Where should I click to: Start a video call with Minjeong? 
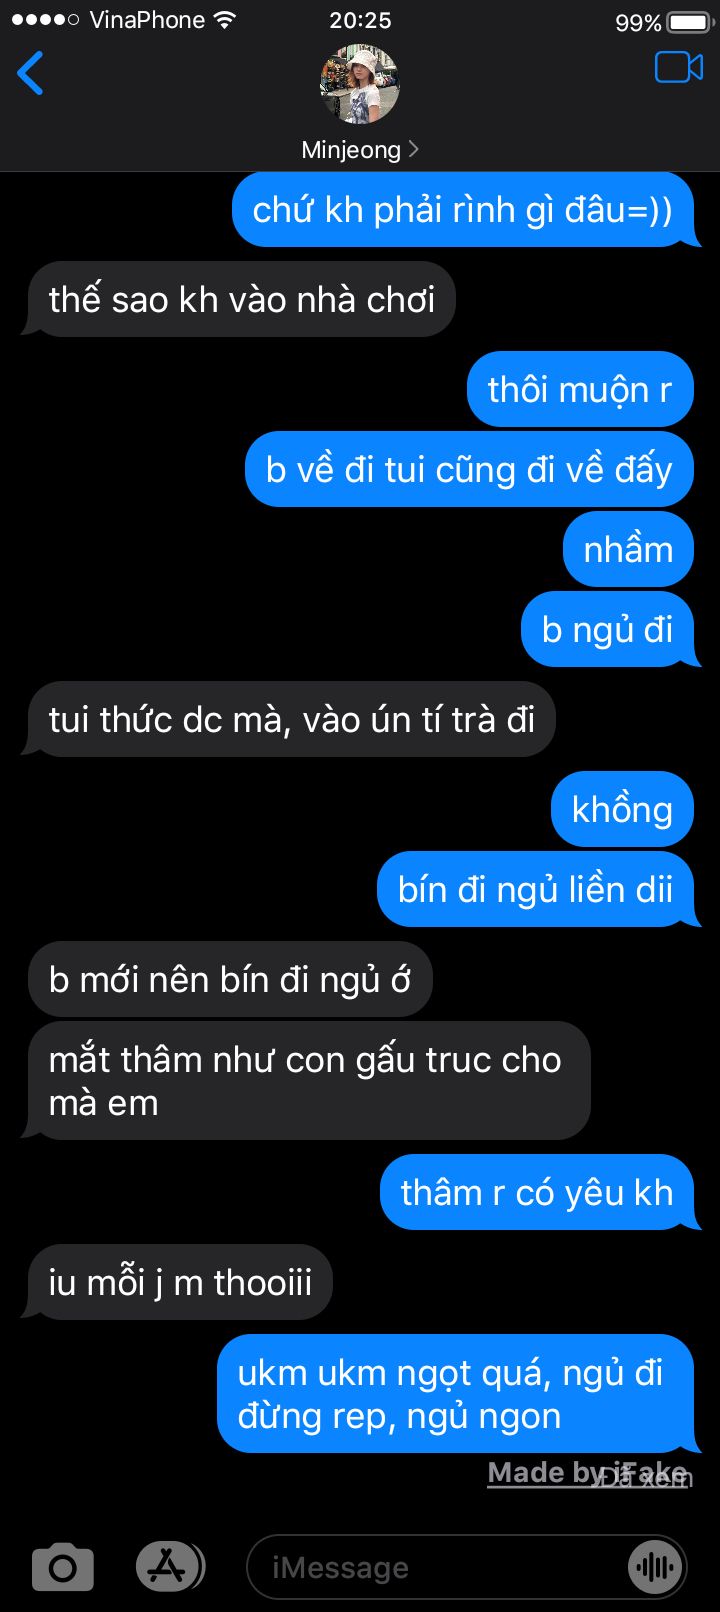pyautogui.click(x=679, y=67)
